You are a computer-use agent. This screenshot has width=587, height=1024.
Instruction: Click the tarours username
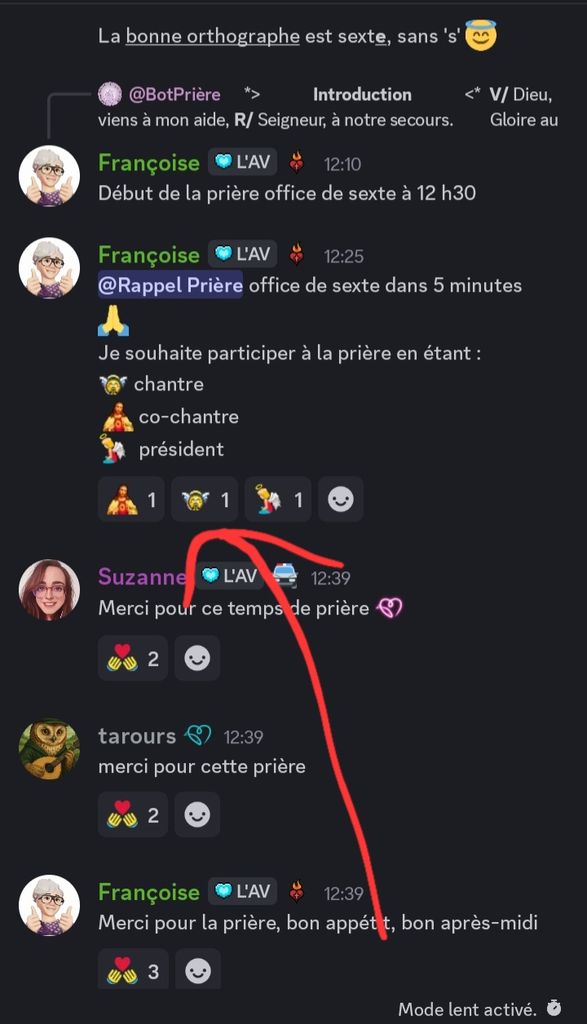(137, 736)
